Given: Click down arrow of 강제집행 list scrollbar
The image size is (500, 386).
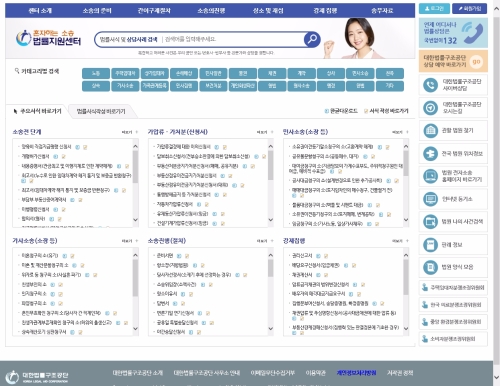Looking at the screenshot, I should (406, 328).
